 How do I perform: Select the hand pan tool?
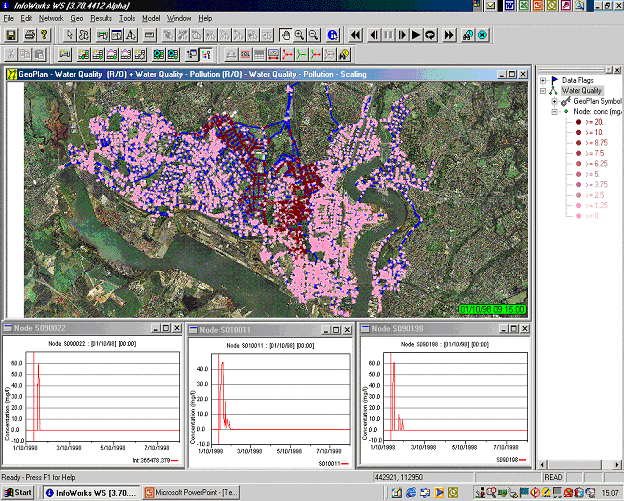pyautogui.click(x=285, y=35)
